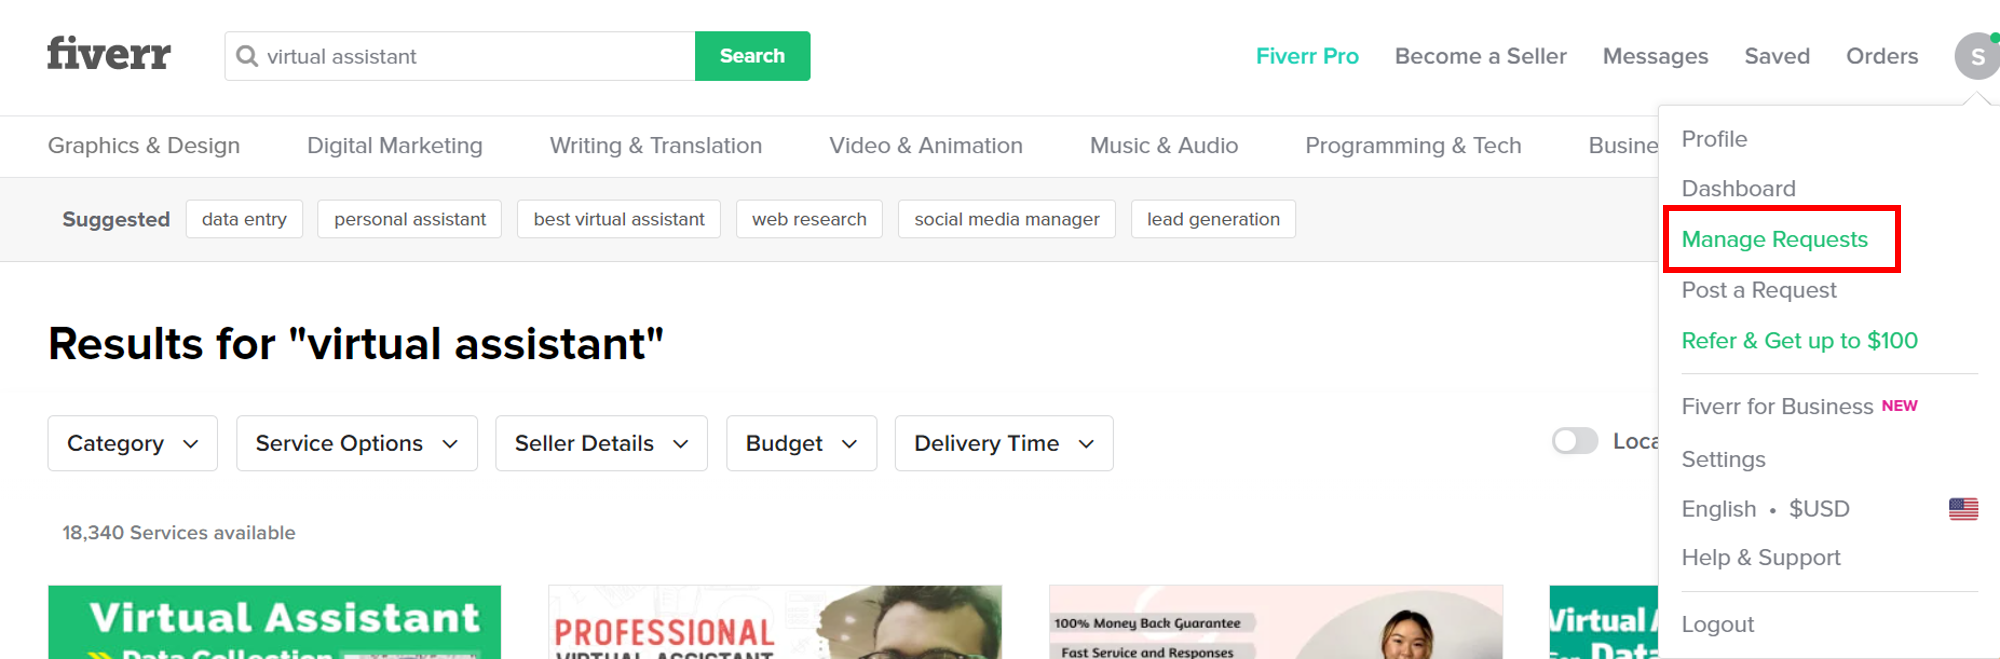
Task: Open the Budget filter dropdown
Action: (802, 443)
